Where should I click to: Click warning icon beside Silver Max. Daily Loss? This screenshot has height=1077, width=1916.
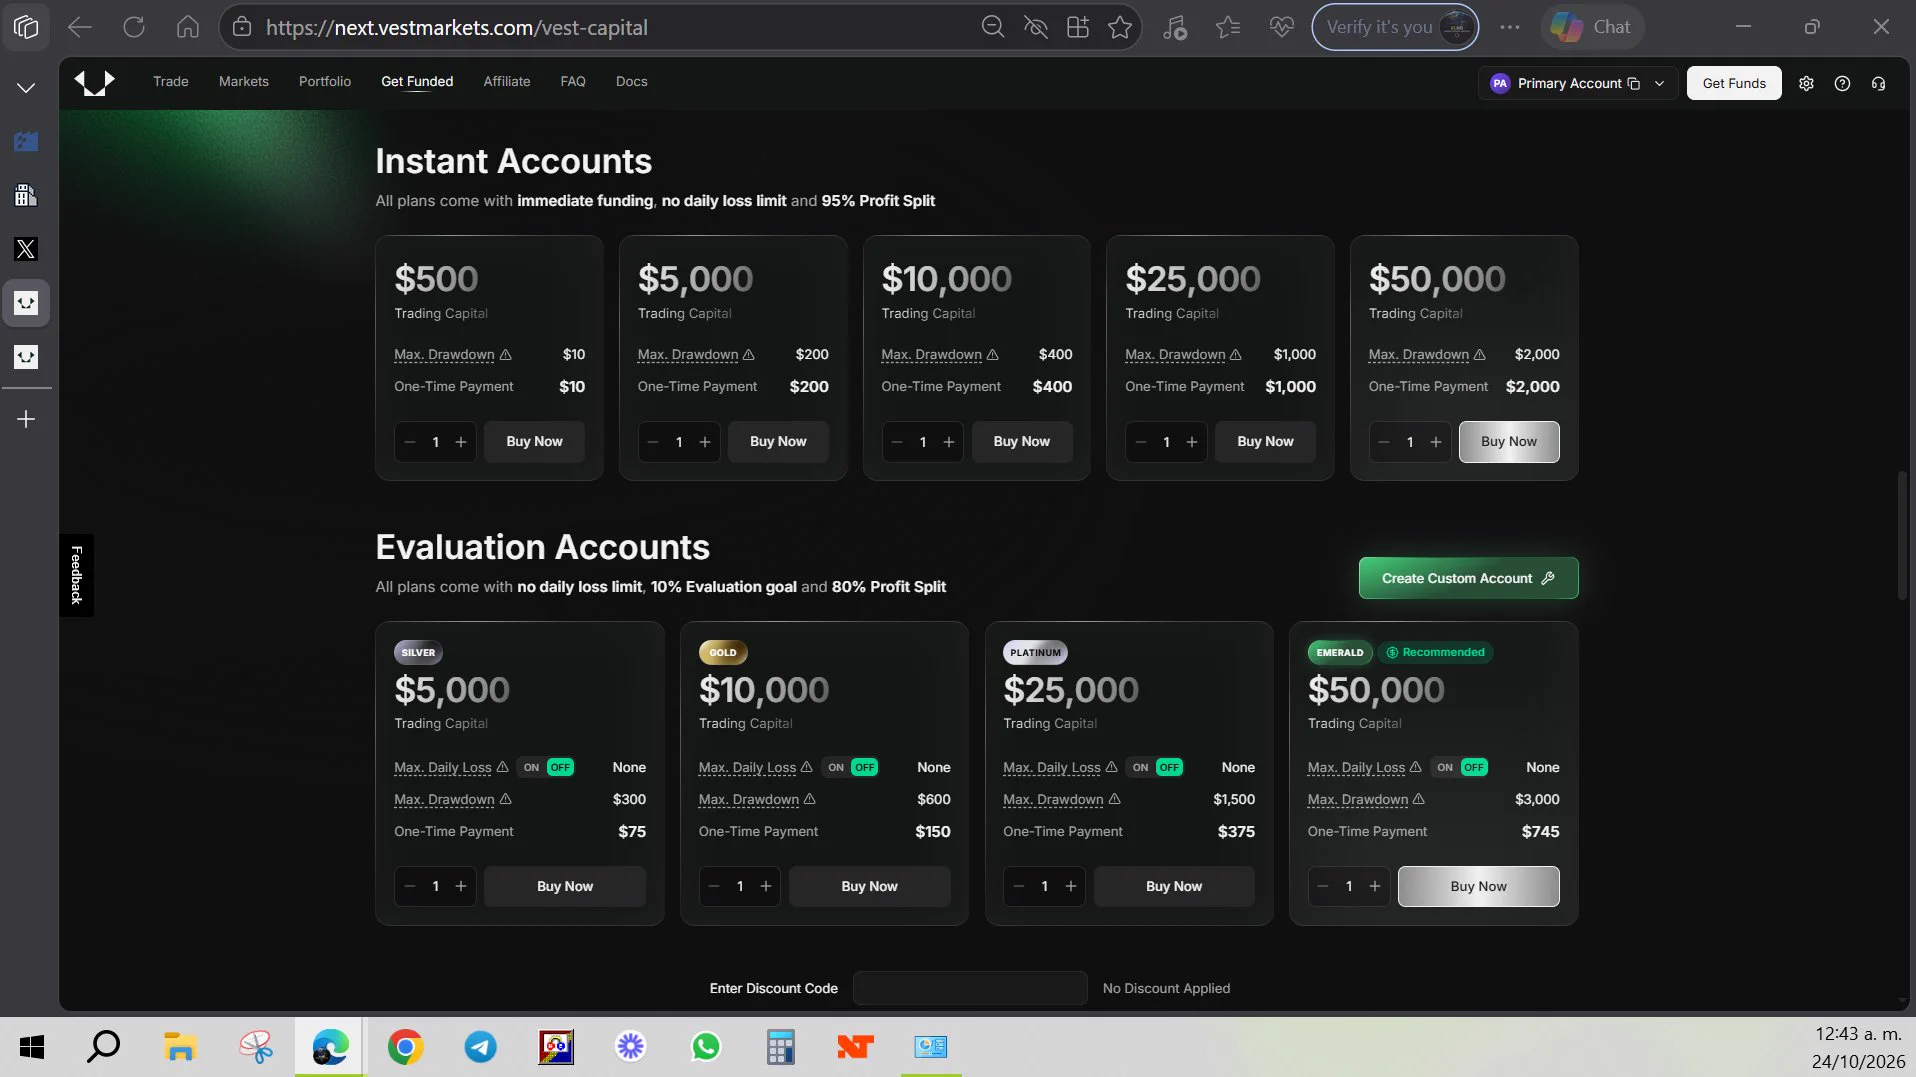[x=503, y=767]
